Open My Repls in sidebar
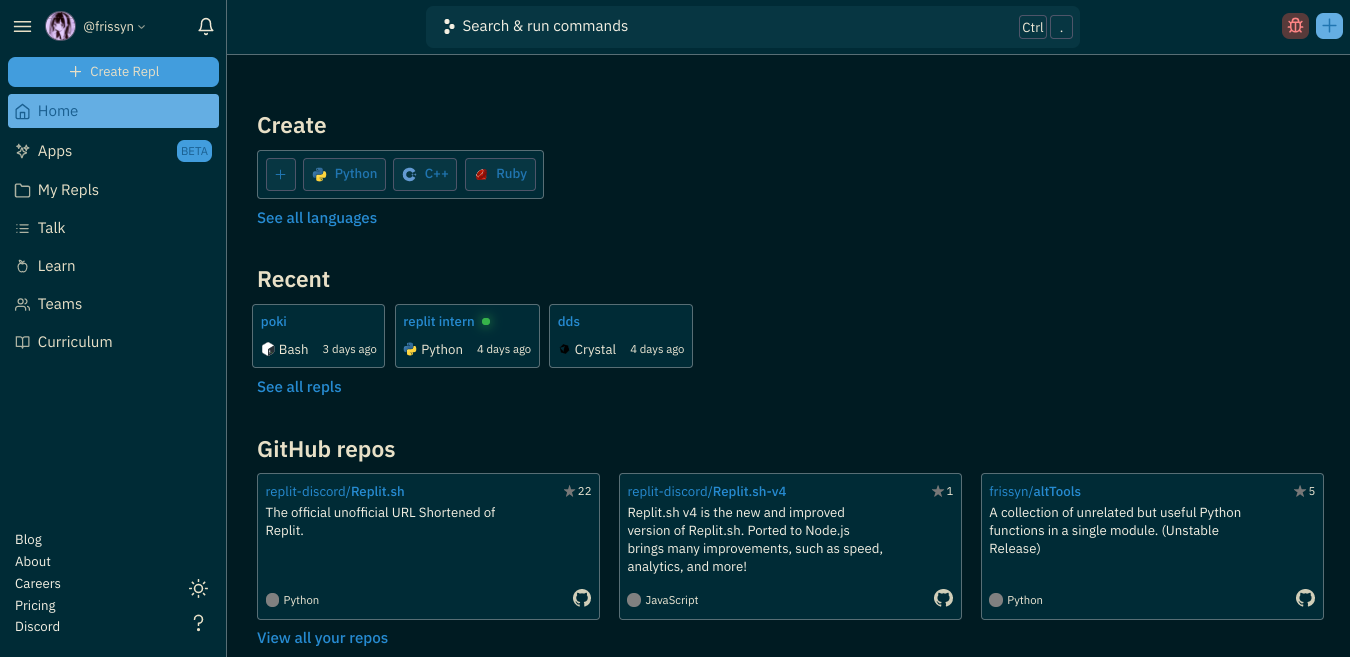Viewport: 1350px width, 657px height. (x=68, y=190)
